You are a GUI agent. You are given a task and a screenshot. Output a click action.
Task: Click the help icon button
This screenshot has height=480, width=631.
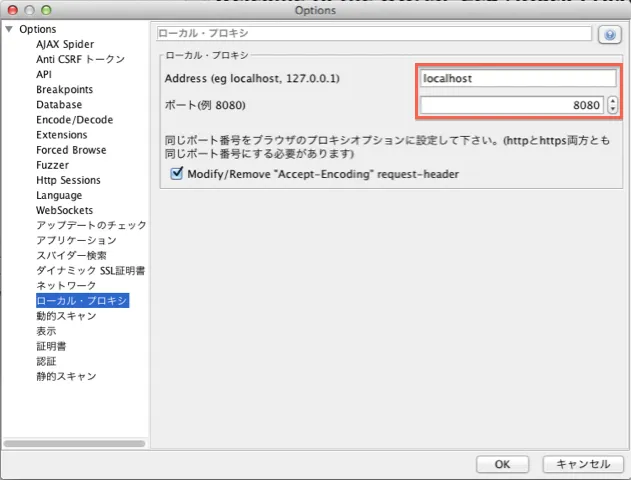pyautogui.click(x=609, y=34)
